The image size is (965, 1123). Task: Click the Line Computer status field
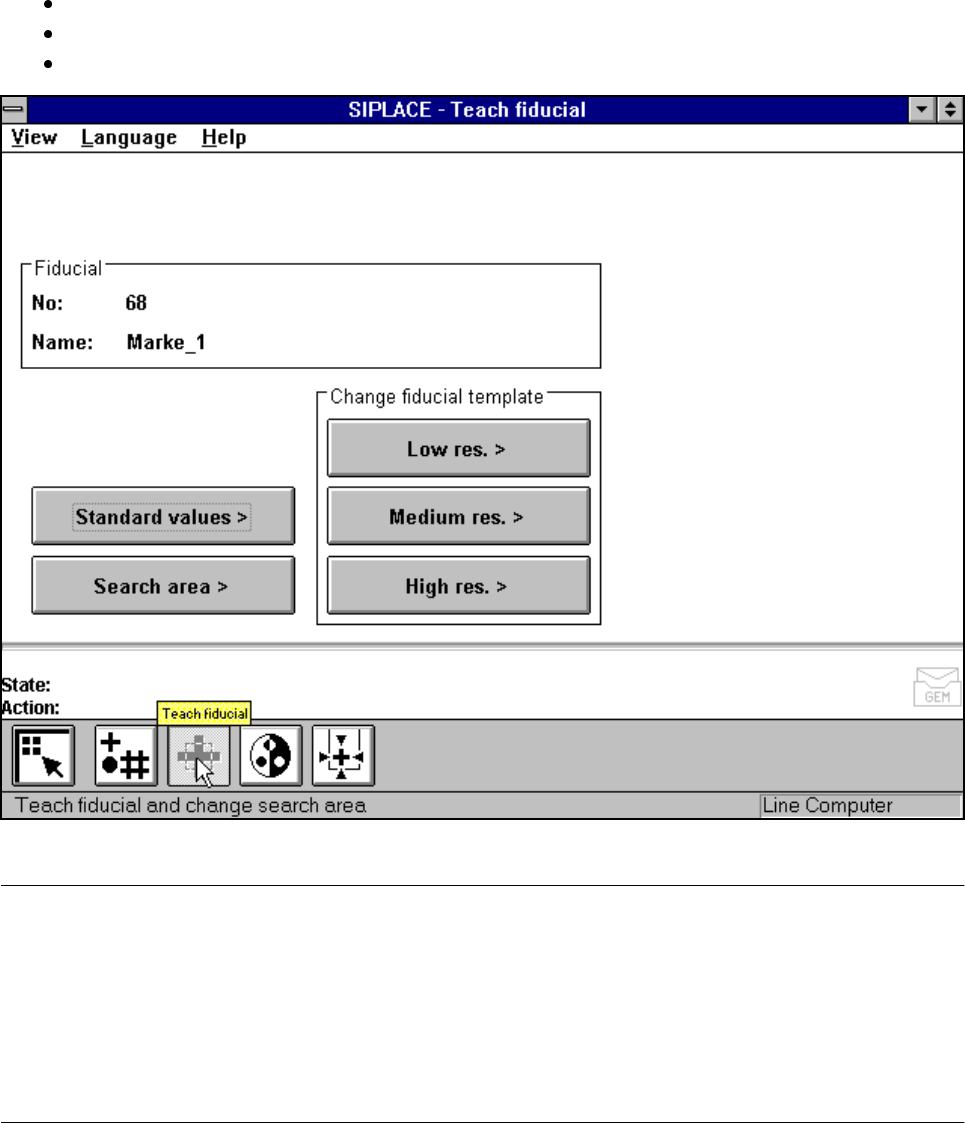coord(860,806)
